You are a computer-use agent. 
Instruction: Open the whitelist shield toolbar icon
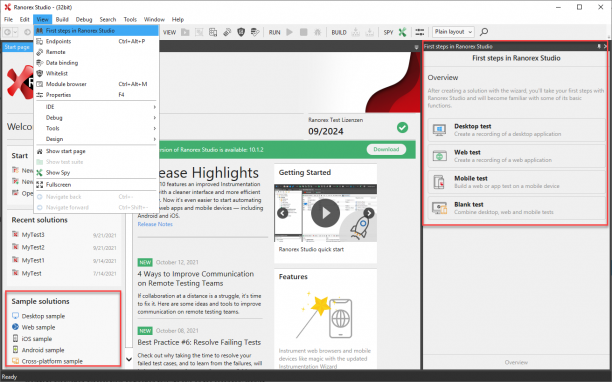[x=241, y=32]
